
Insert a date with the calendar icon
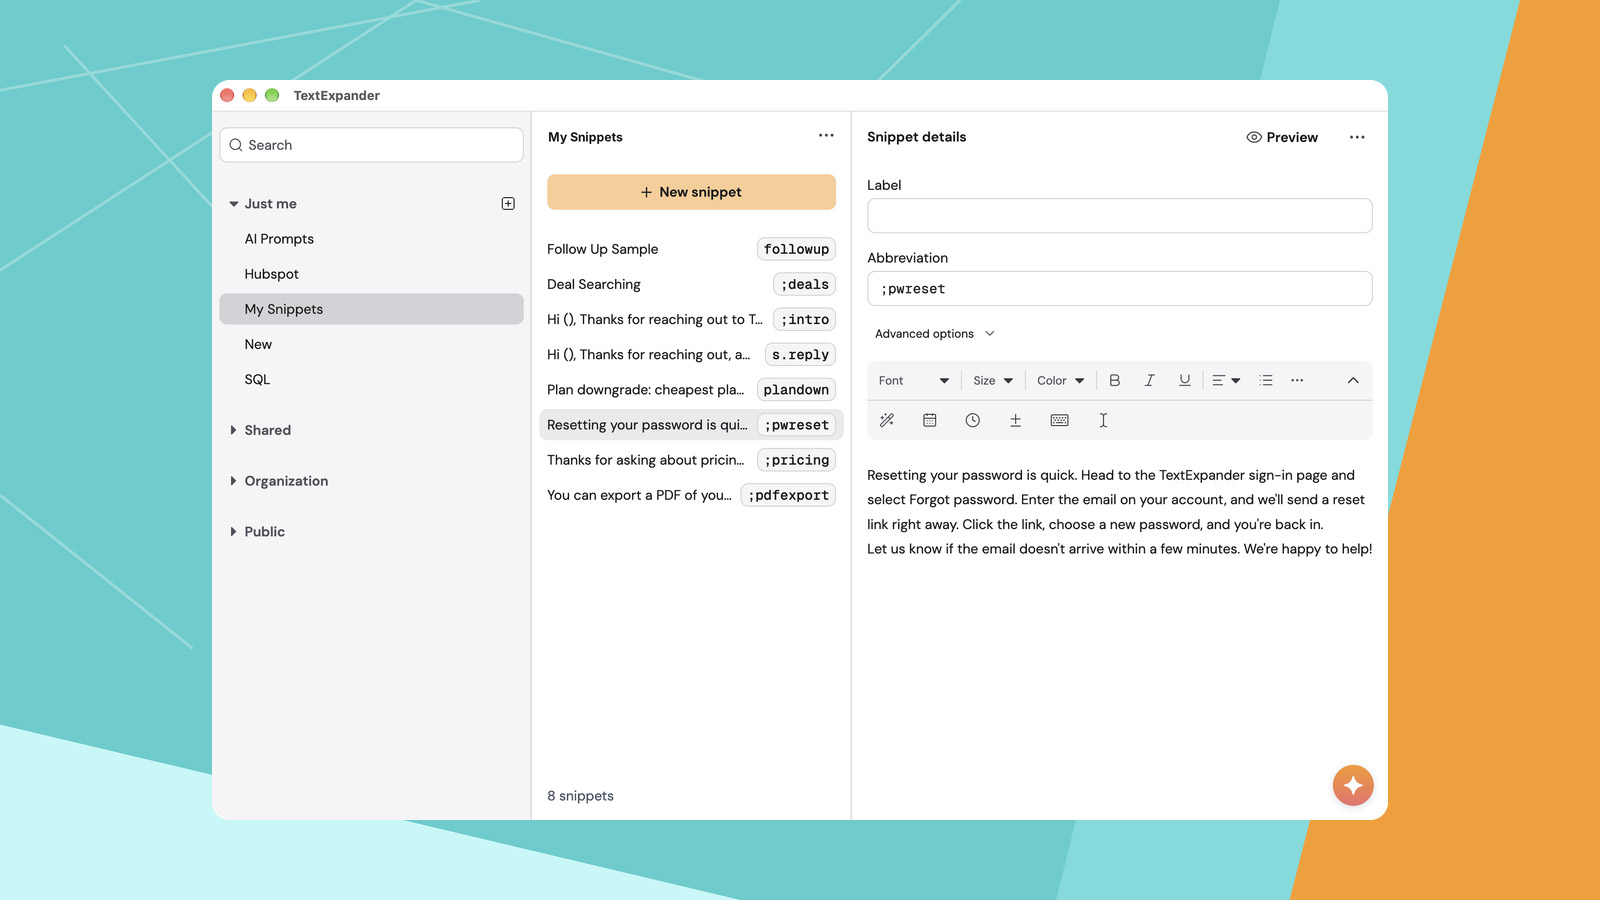(930, 420)
